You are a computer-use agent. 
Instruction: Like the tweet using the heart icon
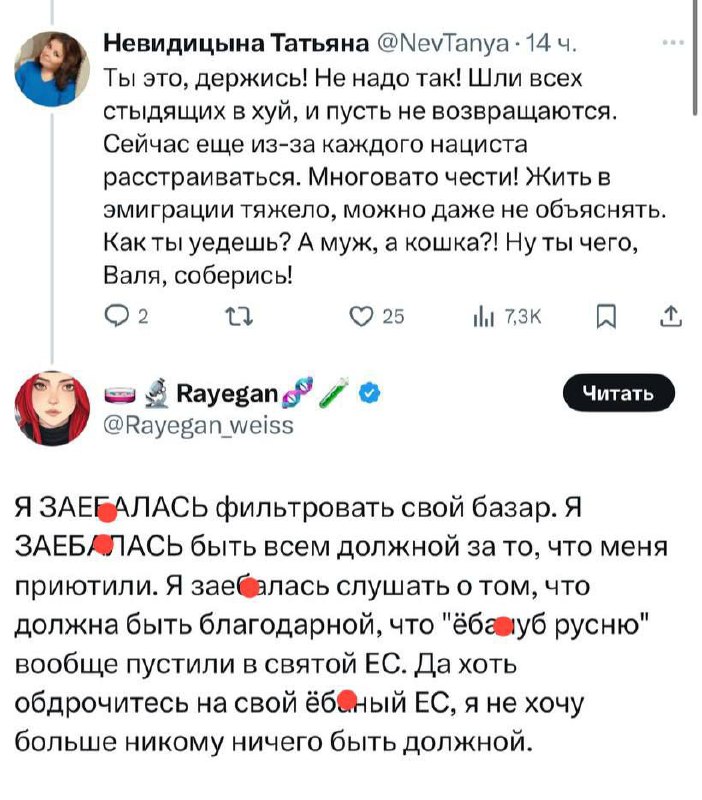(363, 318)
